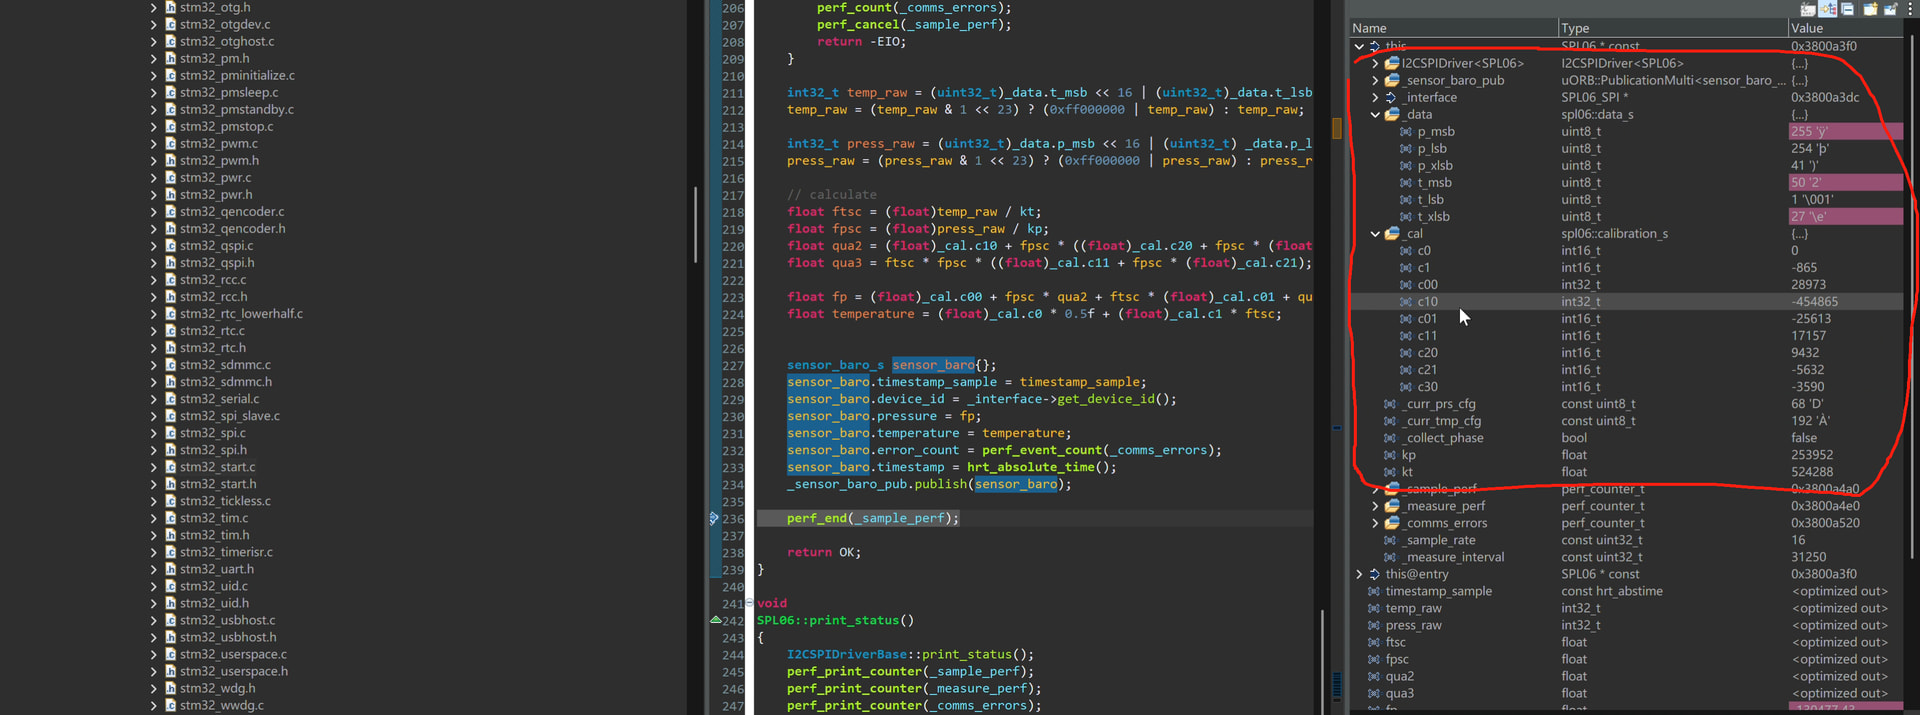Viewport: 1920px width, 715px height.
Task: Click Show Type Names icon in Variables toolbar
Action: click(1808, 9)
